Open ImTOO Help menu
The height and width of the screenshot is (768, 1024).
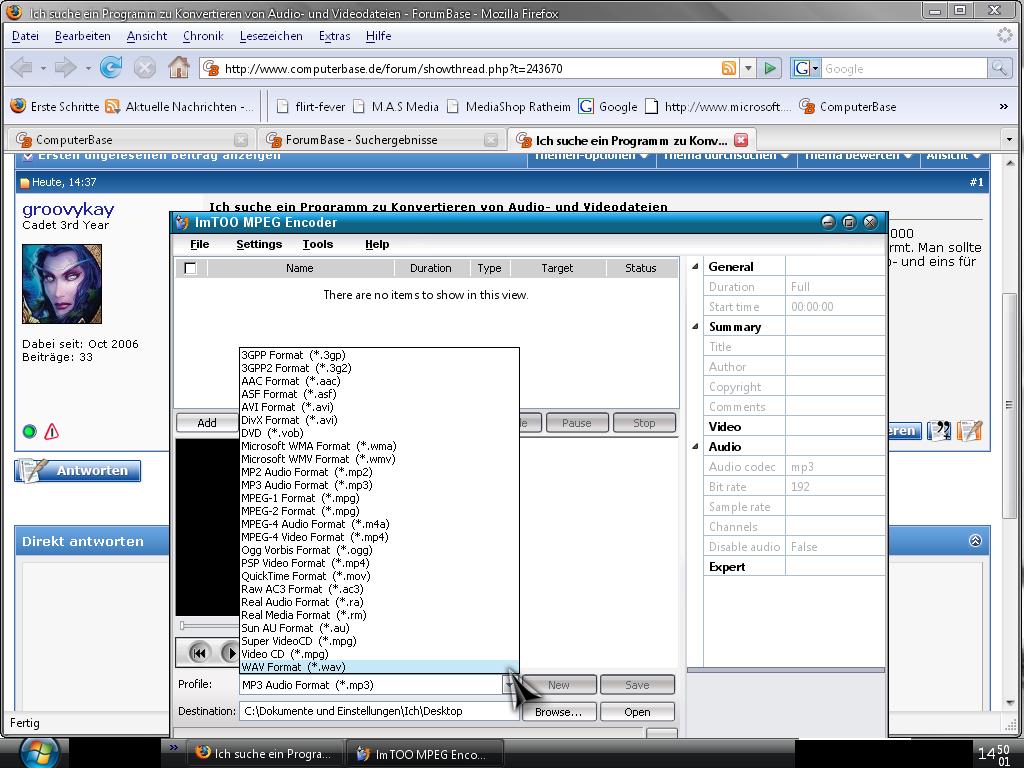click(x=377, y=244)
